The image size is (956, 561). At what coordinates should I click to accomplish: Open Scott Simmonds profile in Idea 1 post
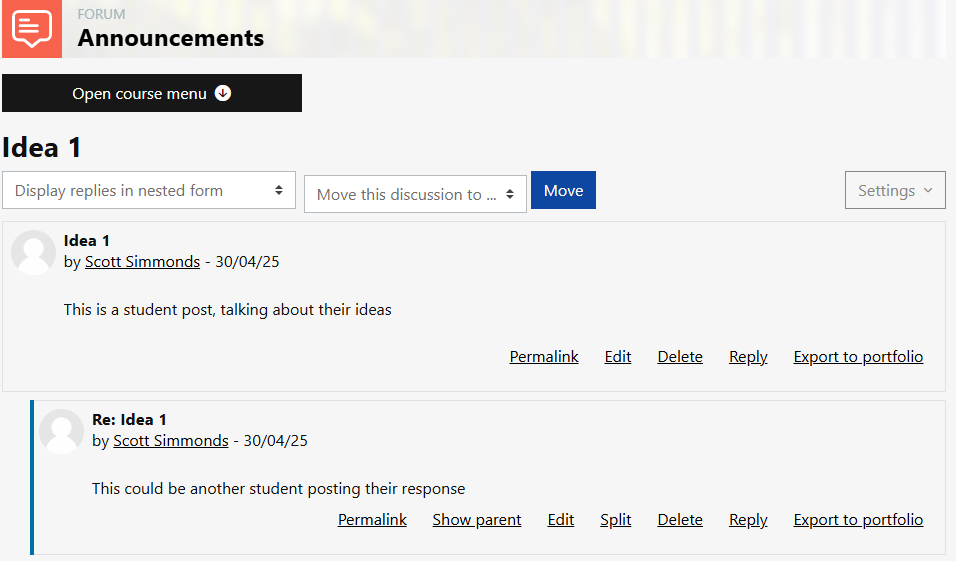coord(142,262)
